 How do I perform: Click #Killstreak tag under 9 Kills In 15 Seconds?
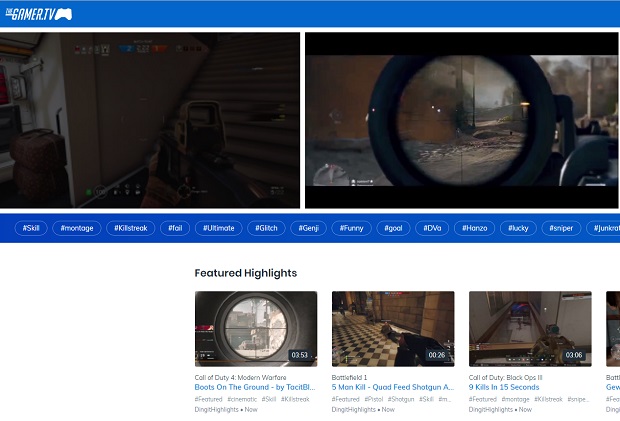coord(548,399)
